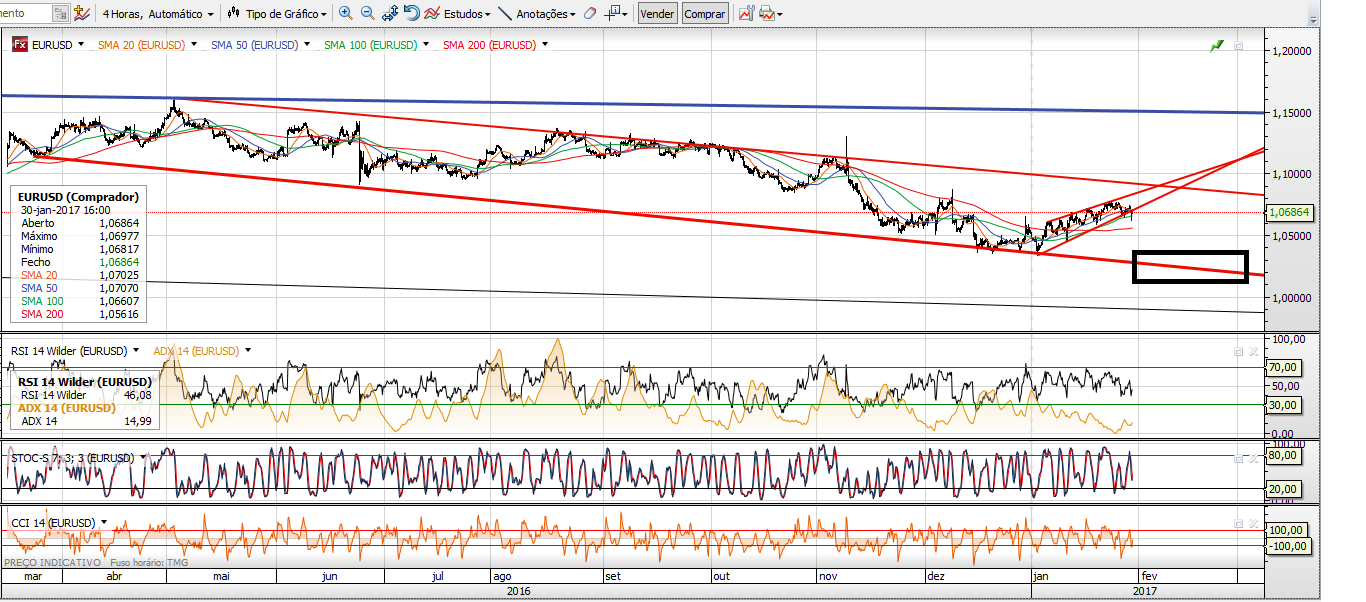Select the eraser tool in toolbar
1366x602 pixels.
click(590, 14)
